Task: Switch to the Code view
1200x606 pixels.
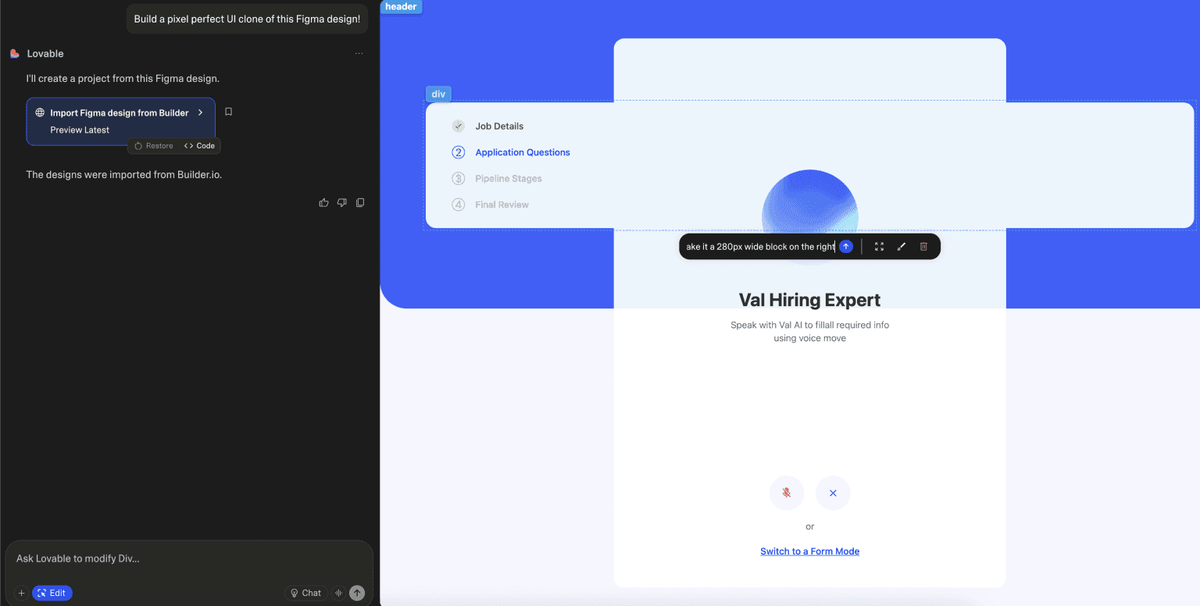Action: tap(199, 145)
